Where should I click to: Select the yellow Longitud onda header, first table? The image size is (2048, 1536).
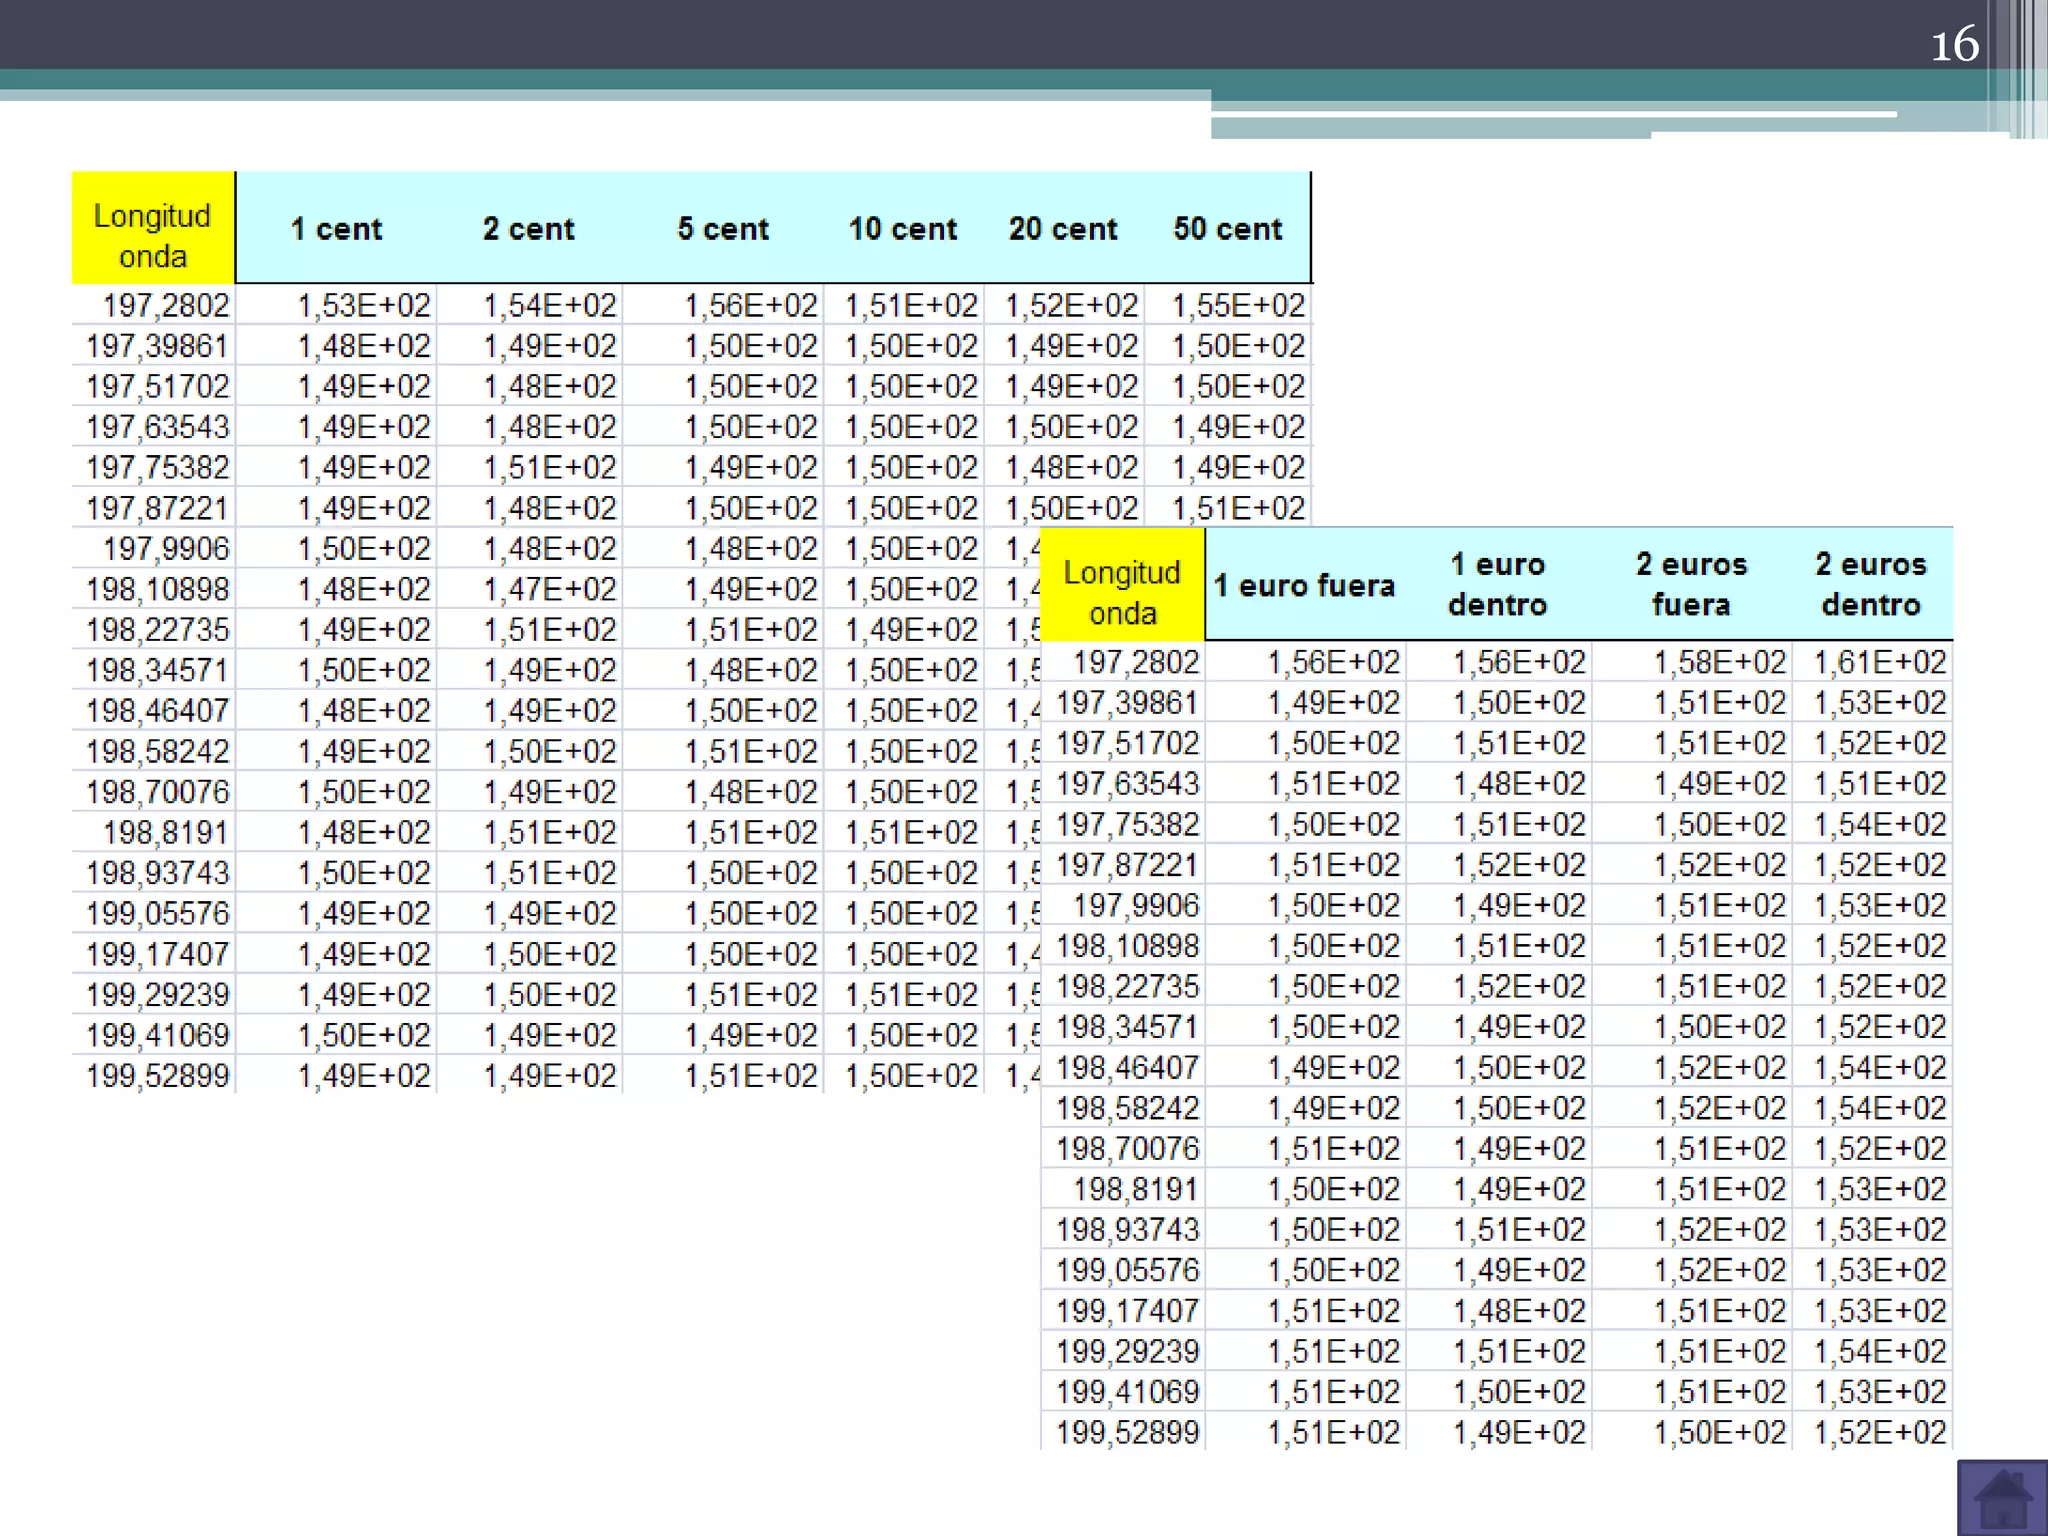click(153, 235)
